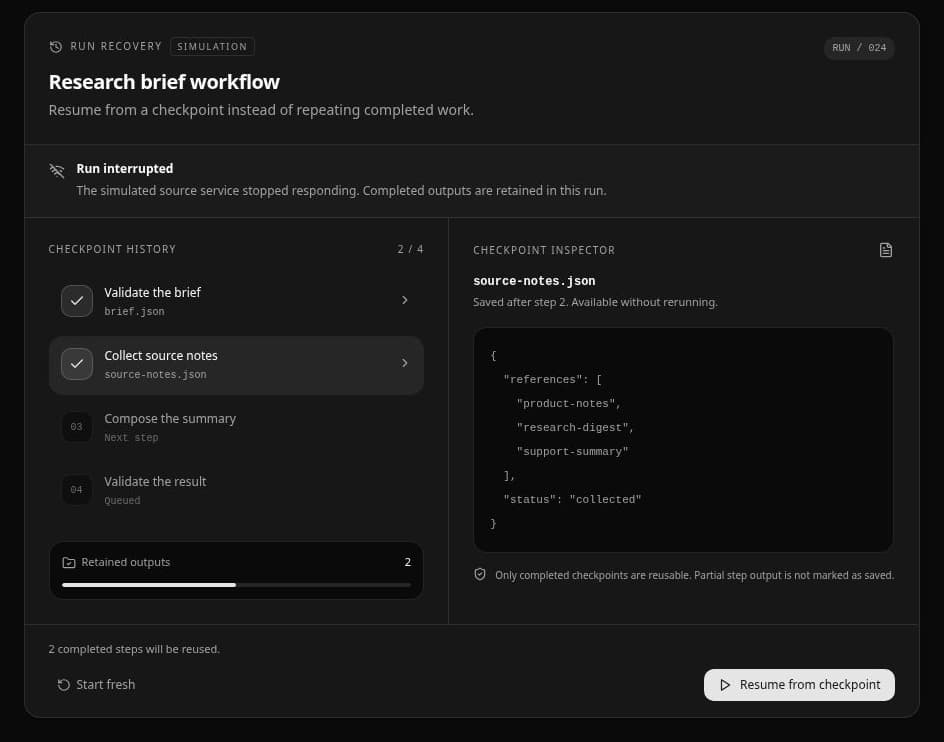Click the Retained outputs folder icon
This screenshot has height=742, width=944.
tap(69, 563)
